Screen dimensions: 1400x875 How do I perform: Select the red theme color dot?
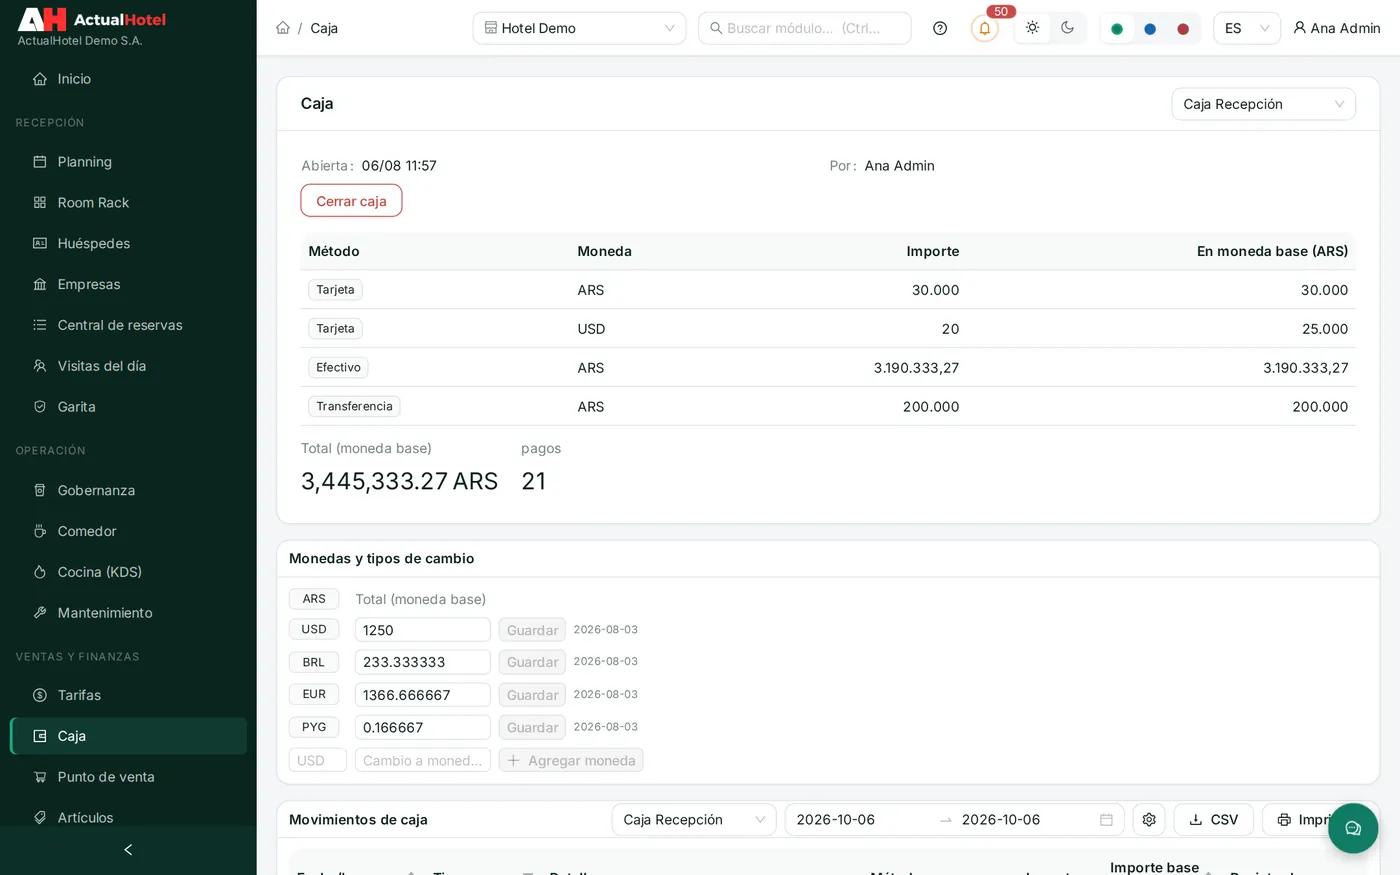[x=1183, y=29]
